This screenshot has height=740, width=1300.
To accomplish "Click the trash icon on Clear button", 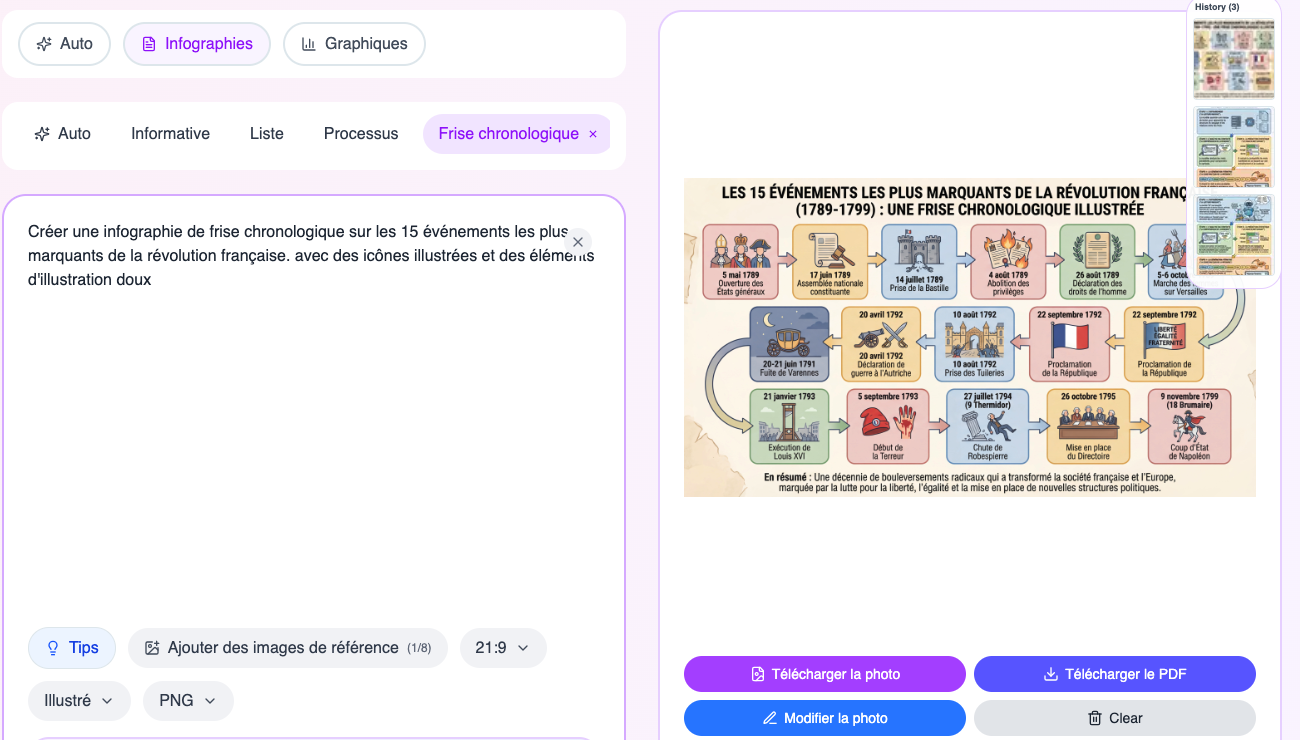I will [1095, 718].
